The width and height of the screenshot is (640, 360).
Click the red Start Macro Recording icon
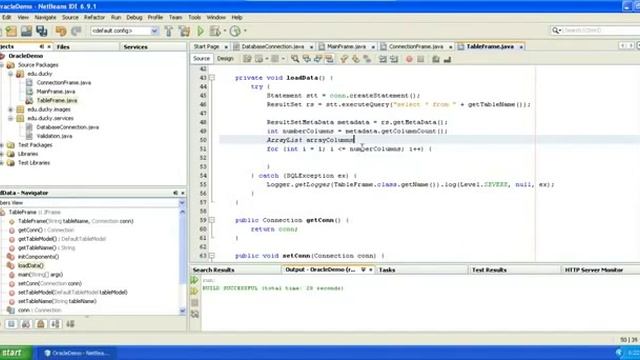tap(409, 59)
